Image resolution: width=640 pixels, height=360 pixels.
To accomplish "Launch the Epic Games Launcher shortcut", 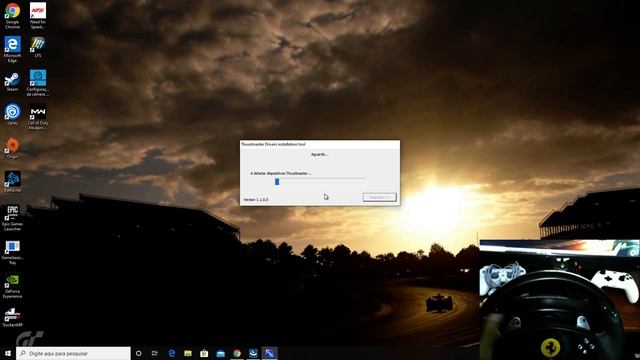I will 12,218.
